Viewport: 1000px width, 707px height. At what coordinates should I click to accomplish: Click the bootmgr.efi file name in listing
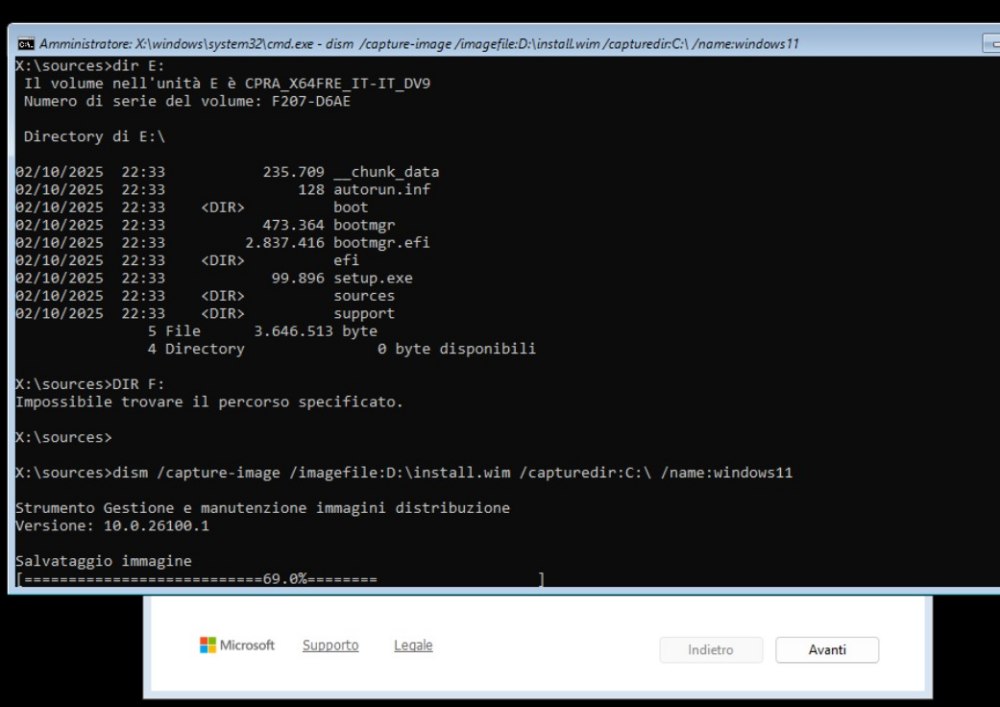381,242
